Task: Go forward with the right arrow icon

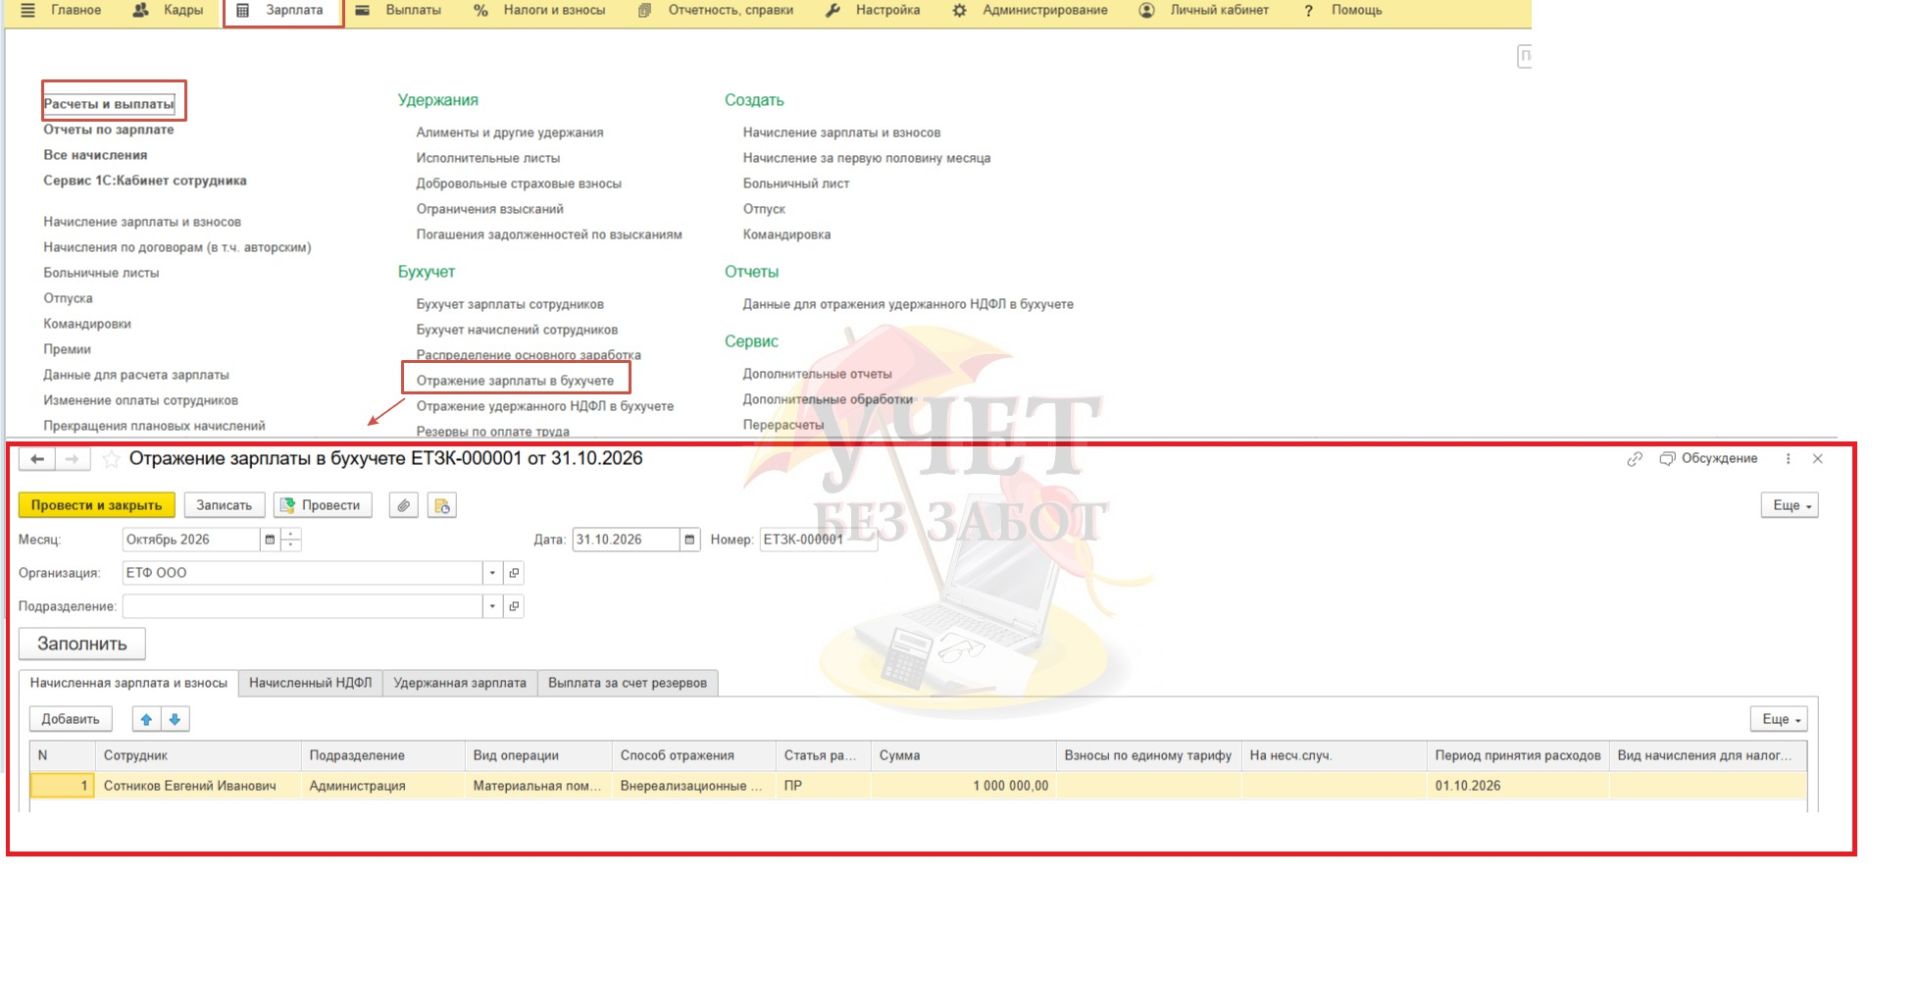Action: pos(72,459)
